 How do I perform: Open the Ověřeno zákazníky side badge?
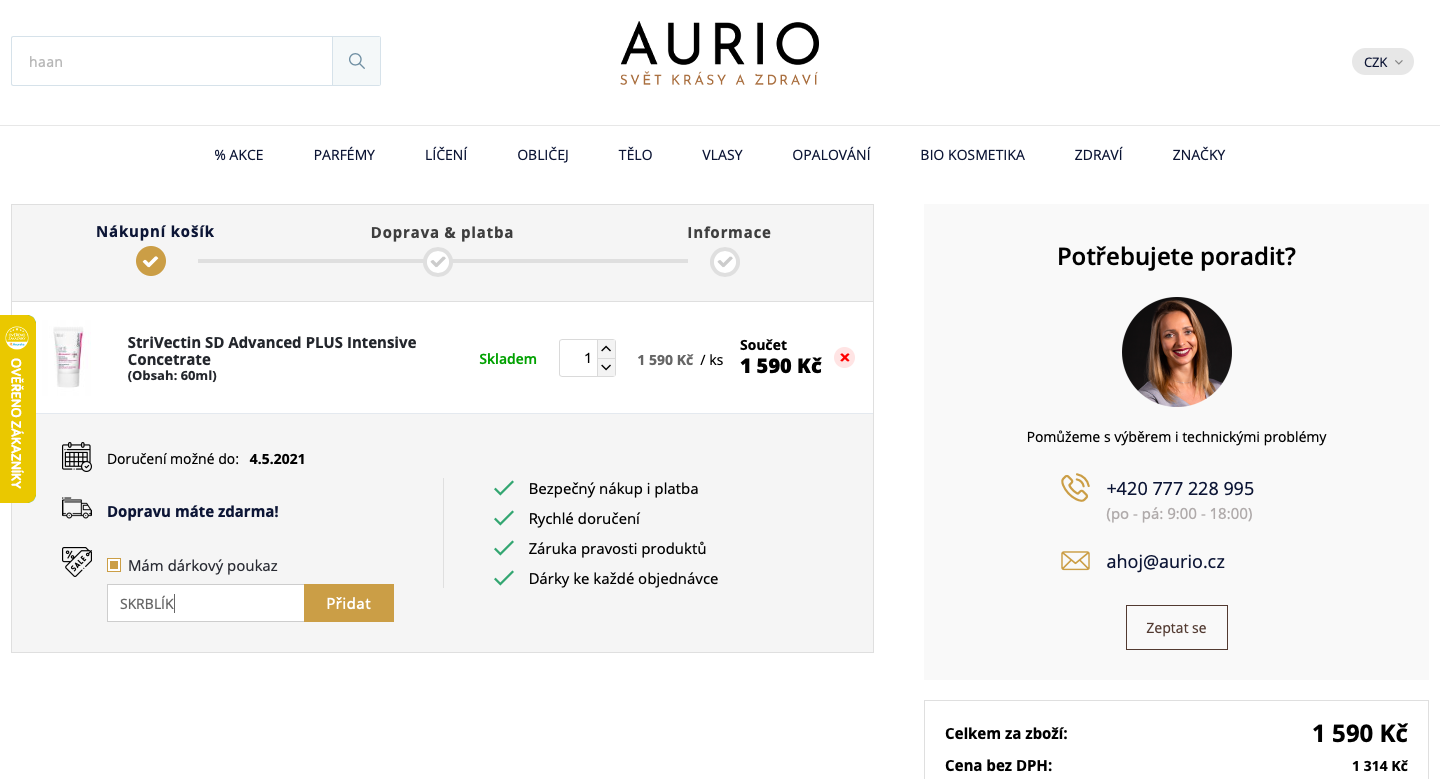point(17,409)
